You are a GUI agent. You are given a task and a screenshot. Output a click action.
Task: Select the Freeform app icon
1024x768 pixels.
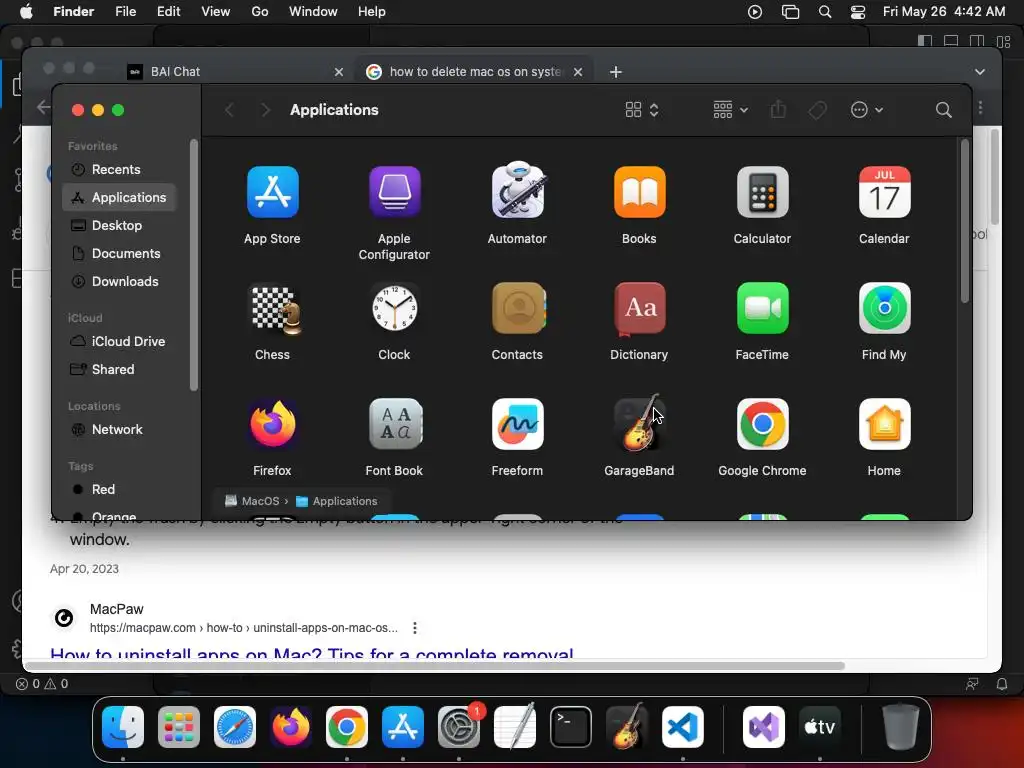(517, 424)
